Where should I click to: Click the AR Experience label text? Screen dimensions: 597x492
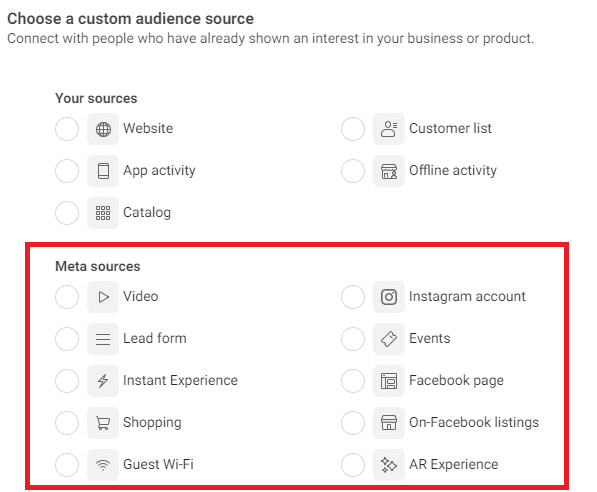[454, 465]
